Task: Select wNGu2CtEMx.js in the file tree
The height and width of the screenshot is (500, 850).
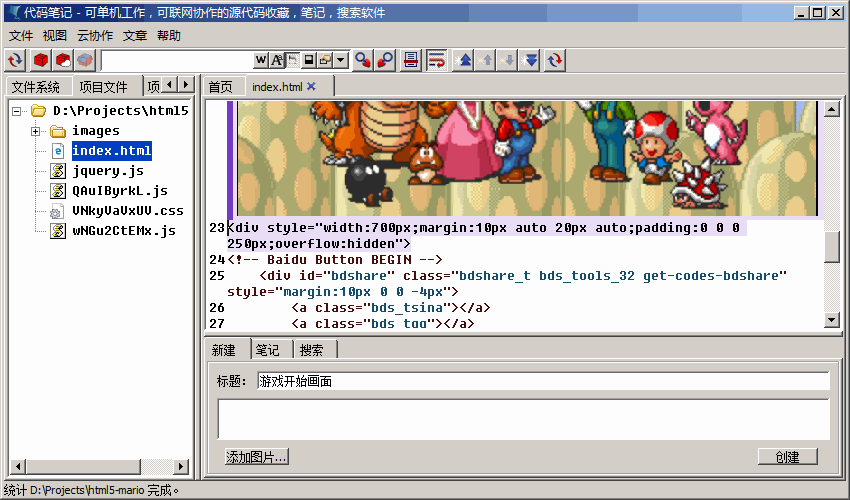Action: pyautogui.click(x=124, y=231)
